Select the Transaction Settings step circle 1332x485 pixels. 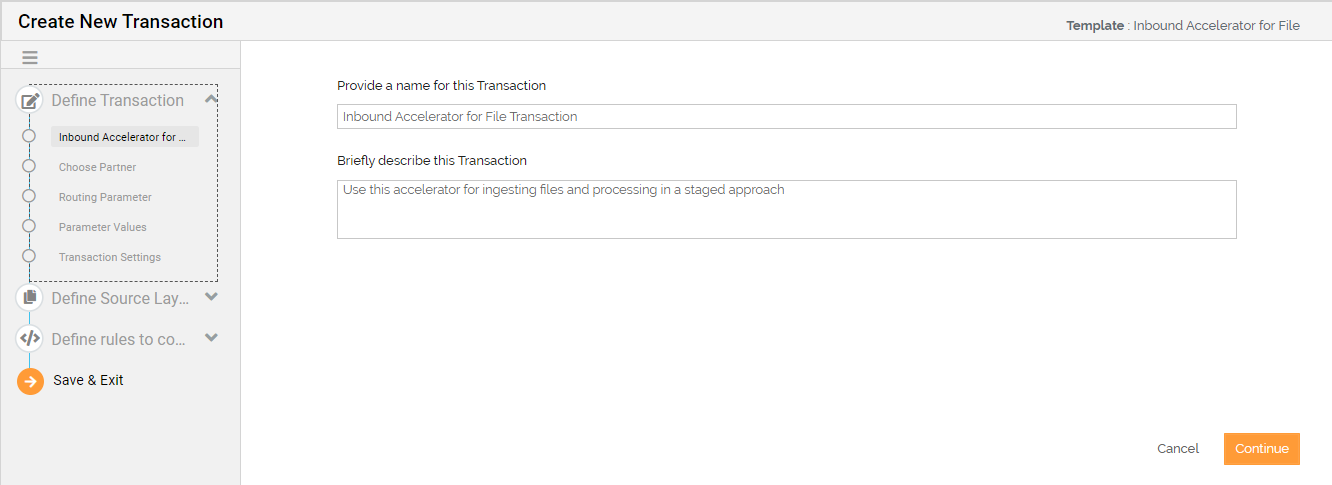point(29,256)
